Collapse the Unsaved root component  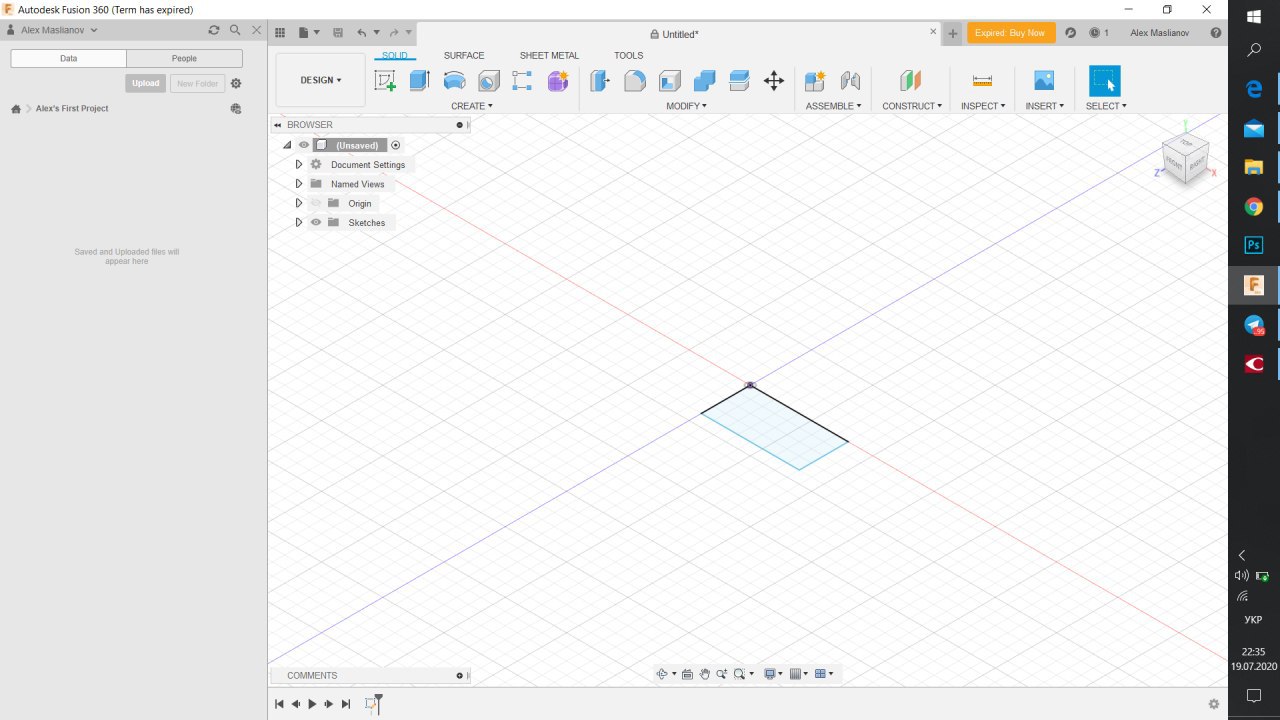pyautogui.click(x=287, y=145)
